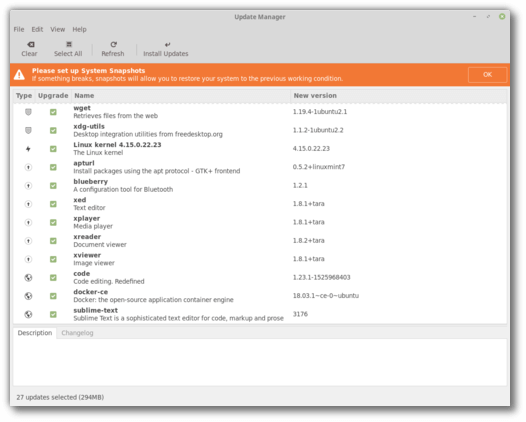Click the globe type icon for code
This screenshot has width=526, height=422.
pos(29,278)
